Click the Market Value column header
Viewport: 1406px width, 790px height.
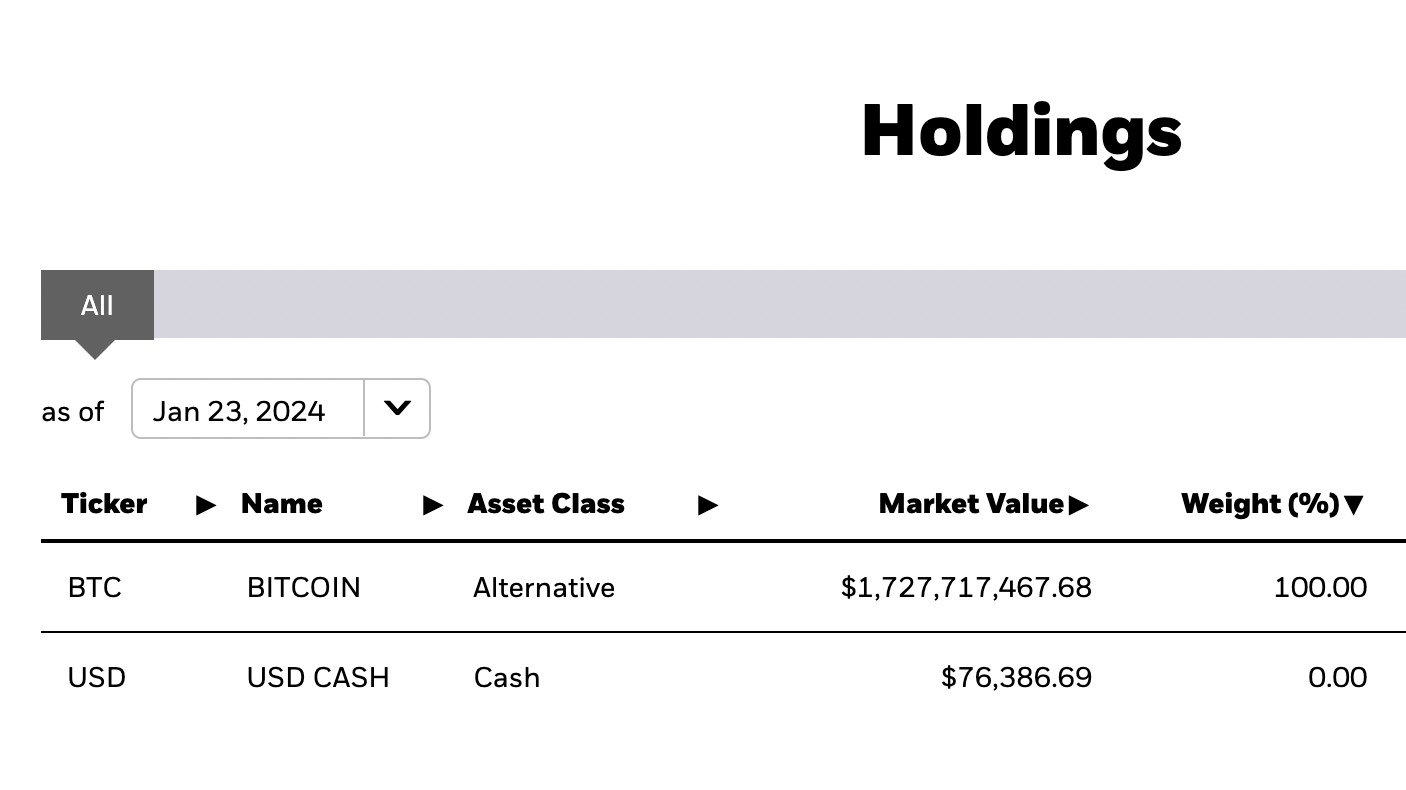point(971,504)
